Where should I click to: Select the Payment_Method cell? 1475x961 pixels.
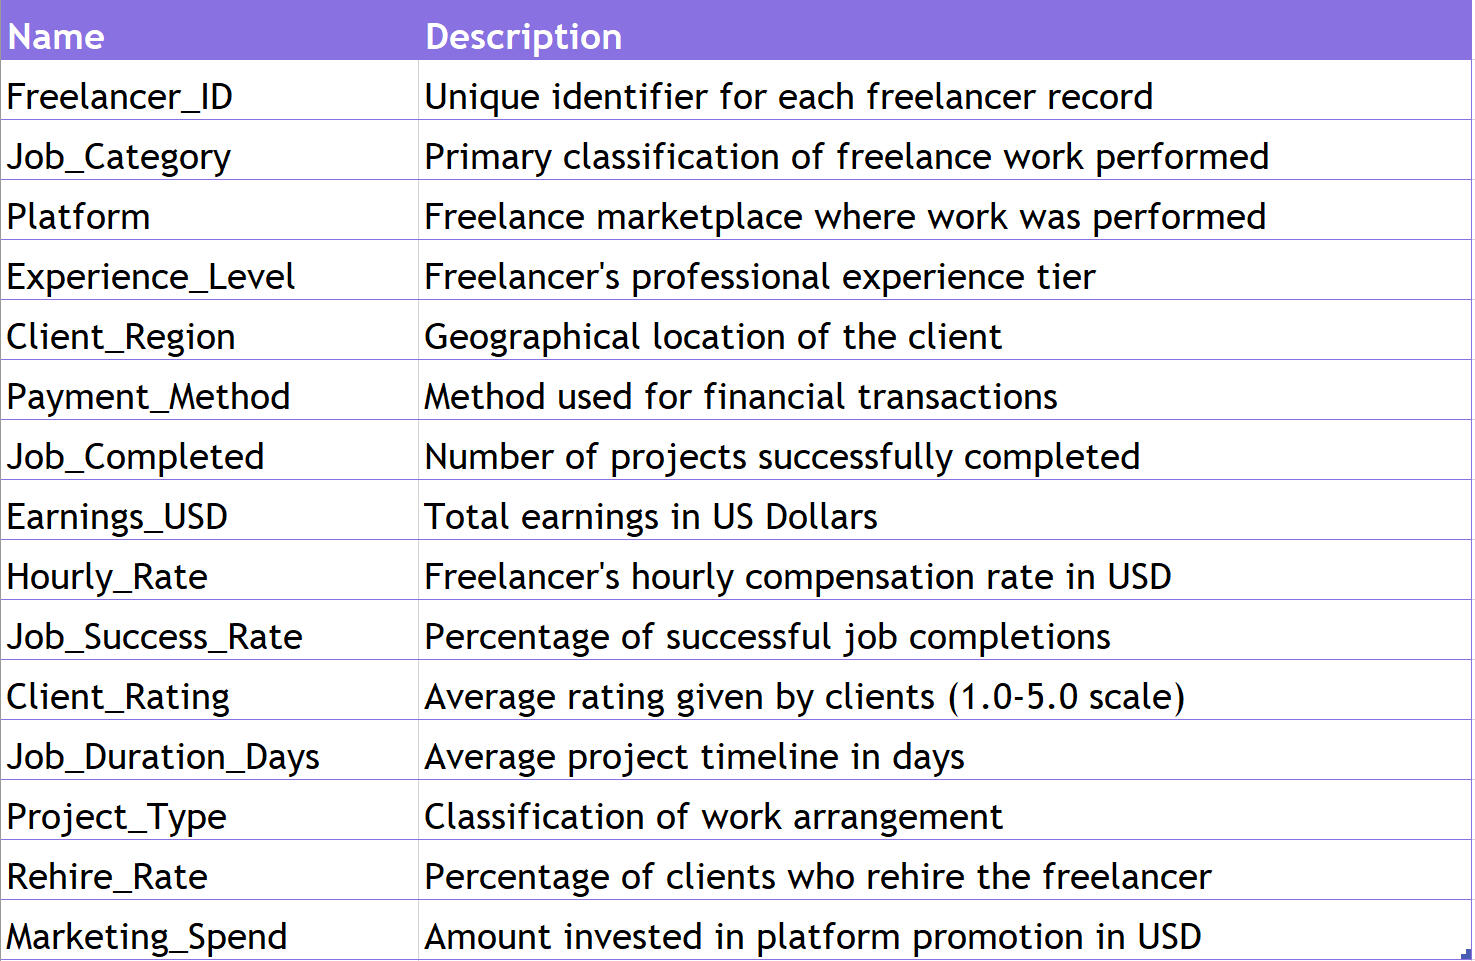[148, 397]
